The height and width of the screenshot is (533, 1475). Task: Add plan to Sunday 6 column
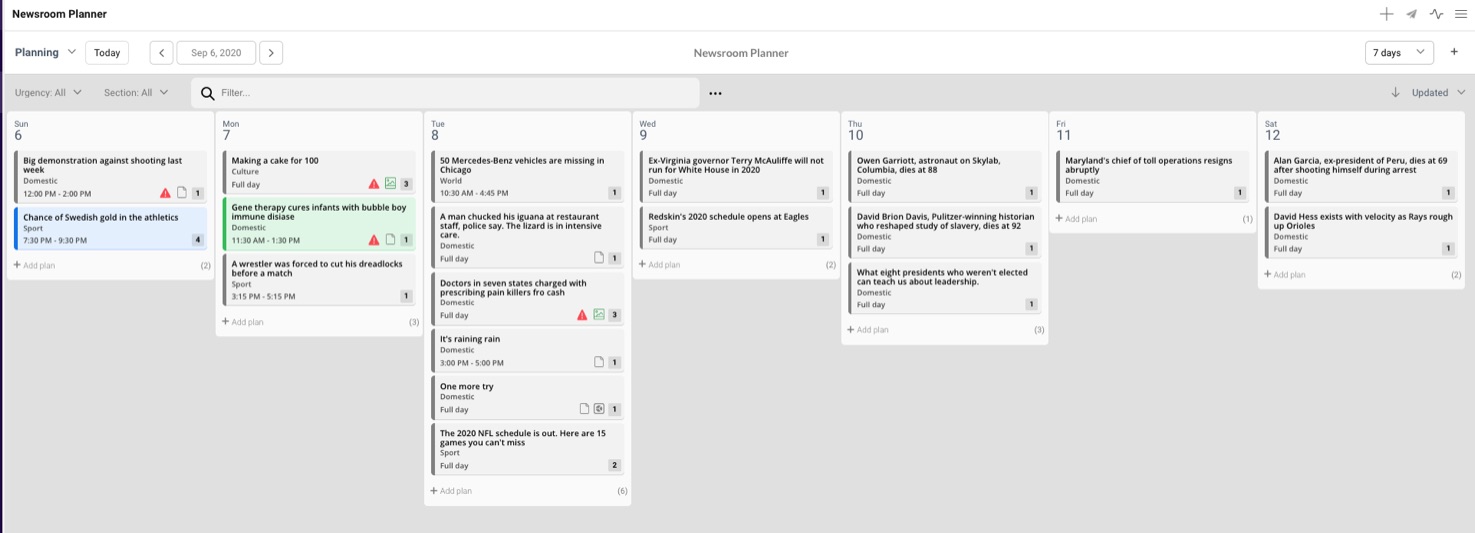(x=34, y=265)
